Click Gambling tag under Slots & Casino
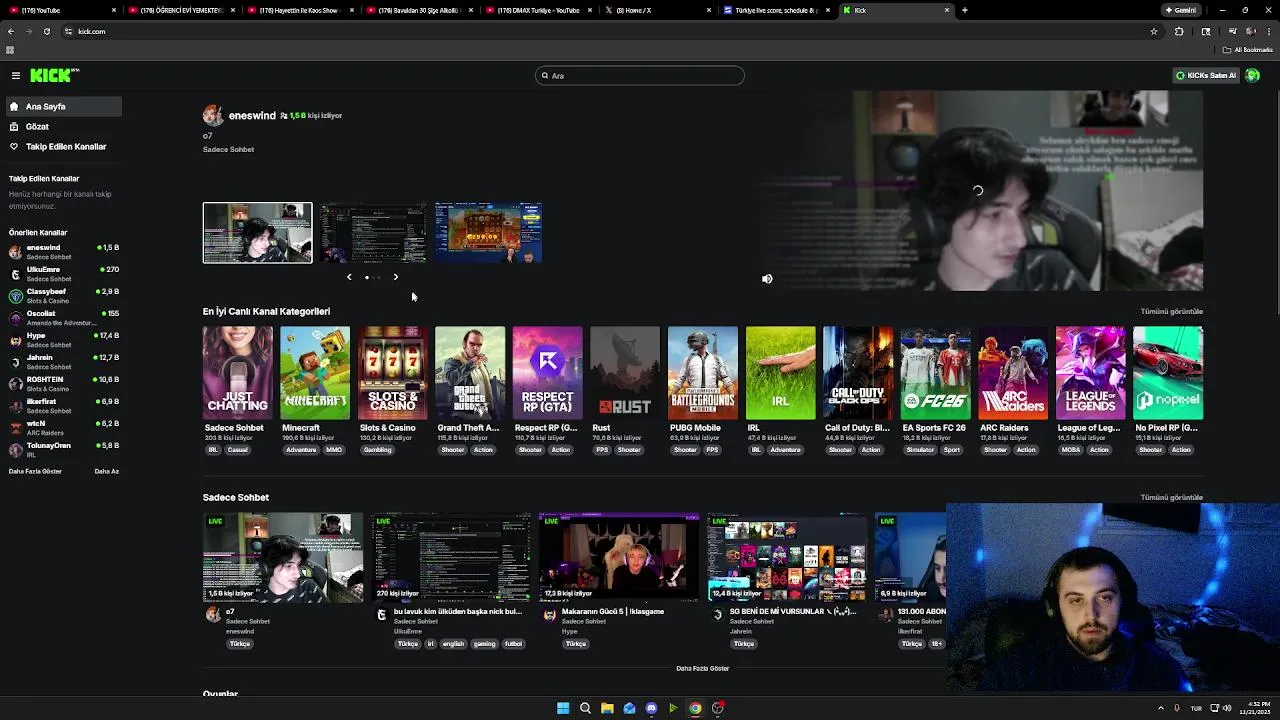 click(377, 450)
